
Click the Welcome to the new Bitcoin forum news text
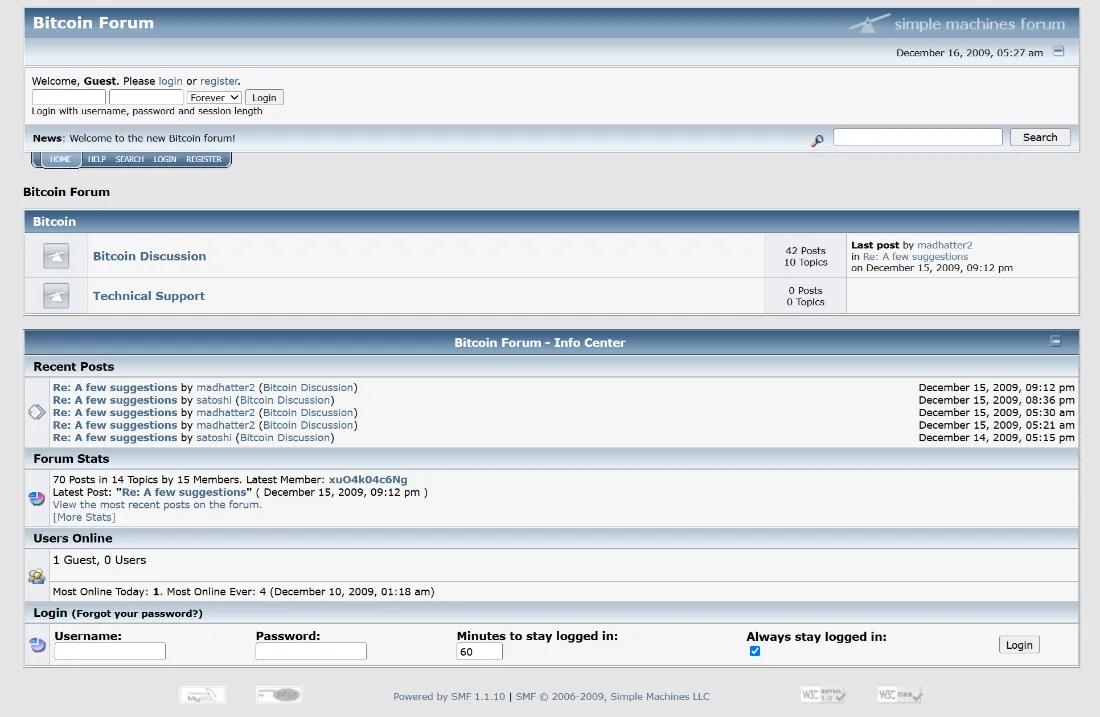(152, 138)
